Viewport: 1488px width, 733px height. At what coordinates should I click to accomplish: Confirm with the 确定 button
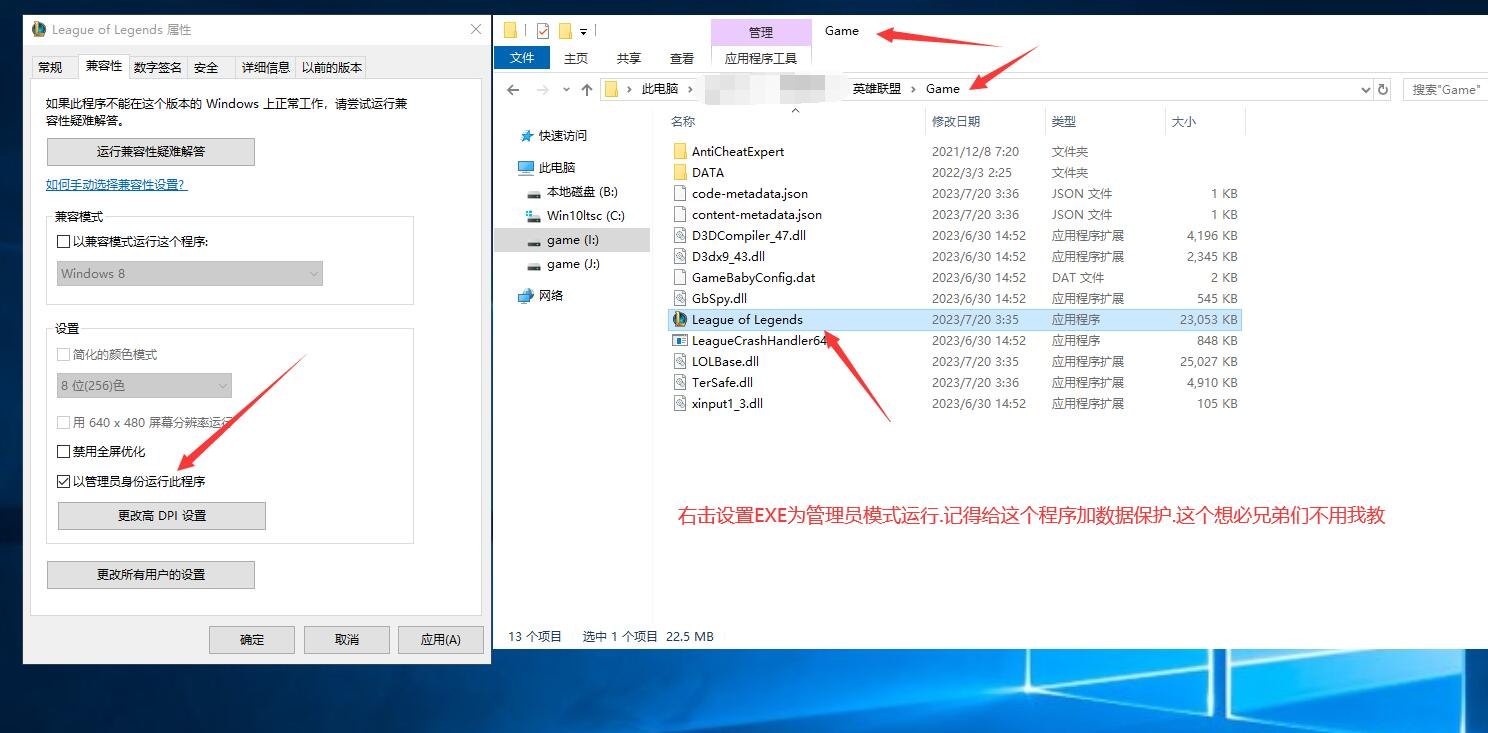point(252,640)
